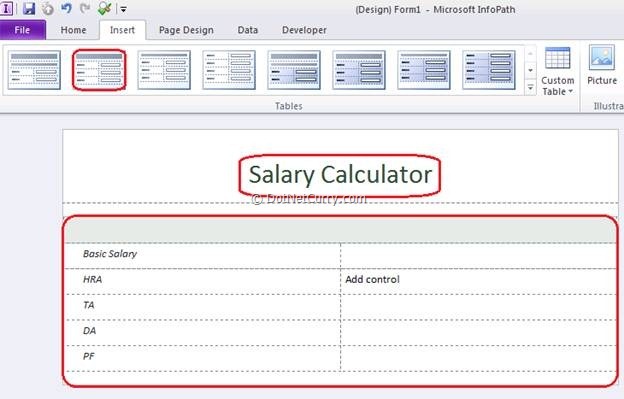Click the empty cell beside TA
Screen dimensions: 624x399
pos(478,307)
